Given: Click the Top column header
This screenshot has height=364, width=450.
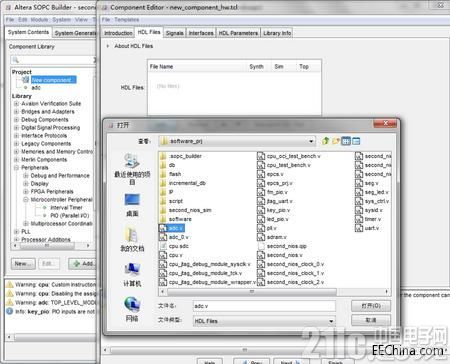Looking at the screenshot, I should [x=304, y=67].
